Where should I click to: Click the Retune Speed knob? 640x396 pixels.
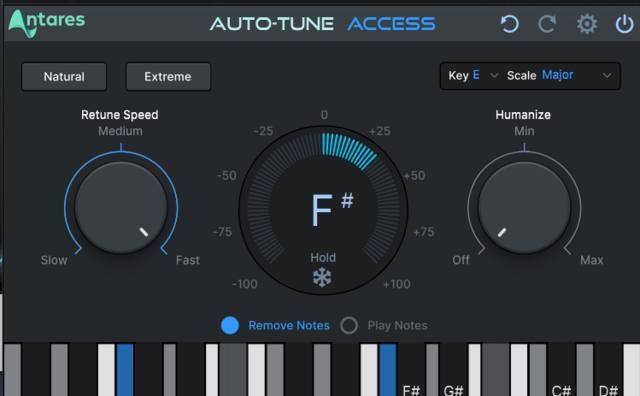pos(121,207)
